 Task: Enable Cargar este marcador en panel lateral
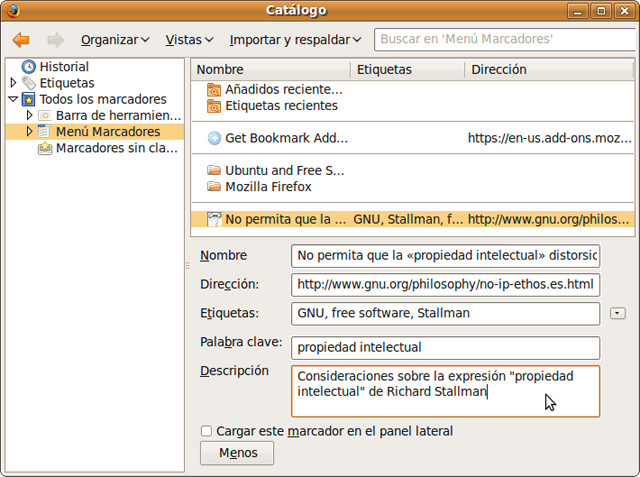click(207, 431)
